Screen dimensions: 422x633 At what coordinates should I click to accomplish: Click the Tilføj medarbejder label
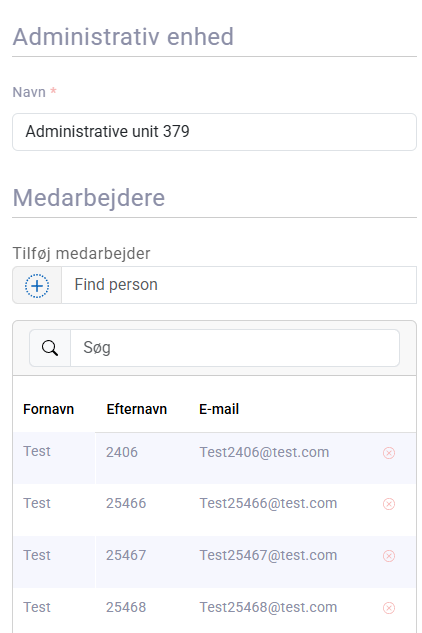82,254
